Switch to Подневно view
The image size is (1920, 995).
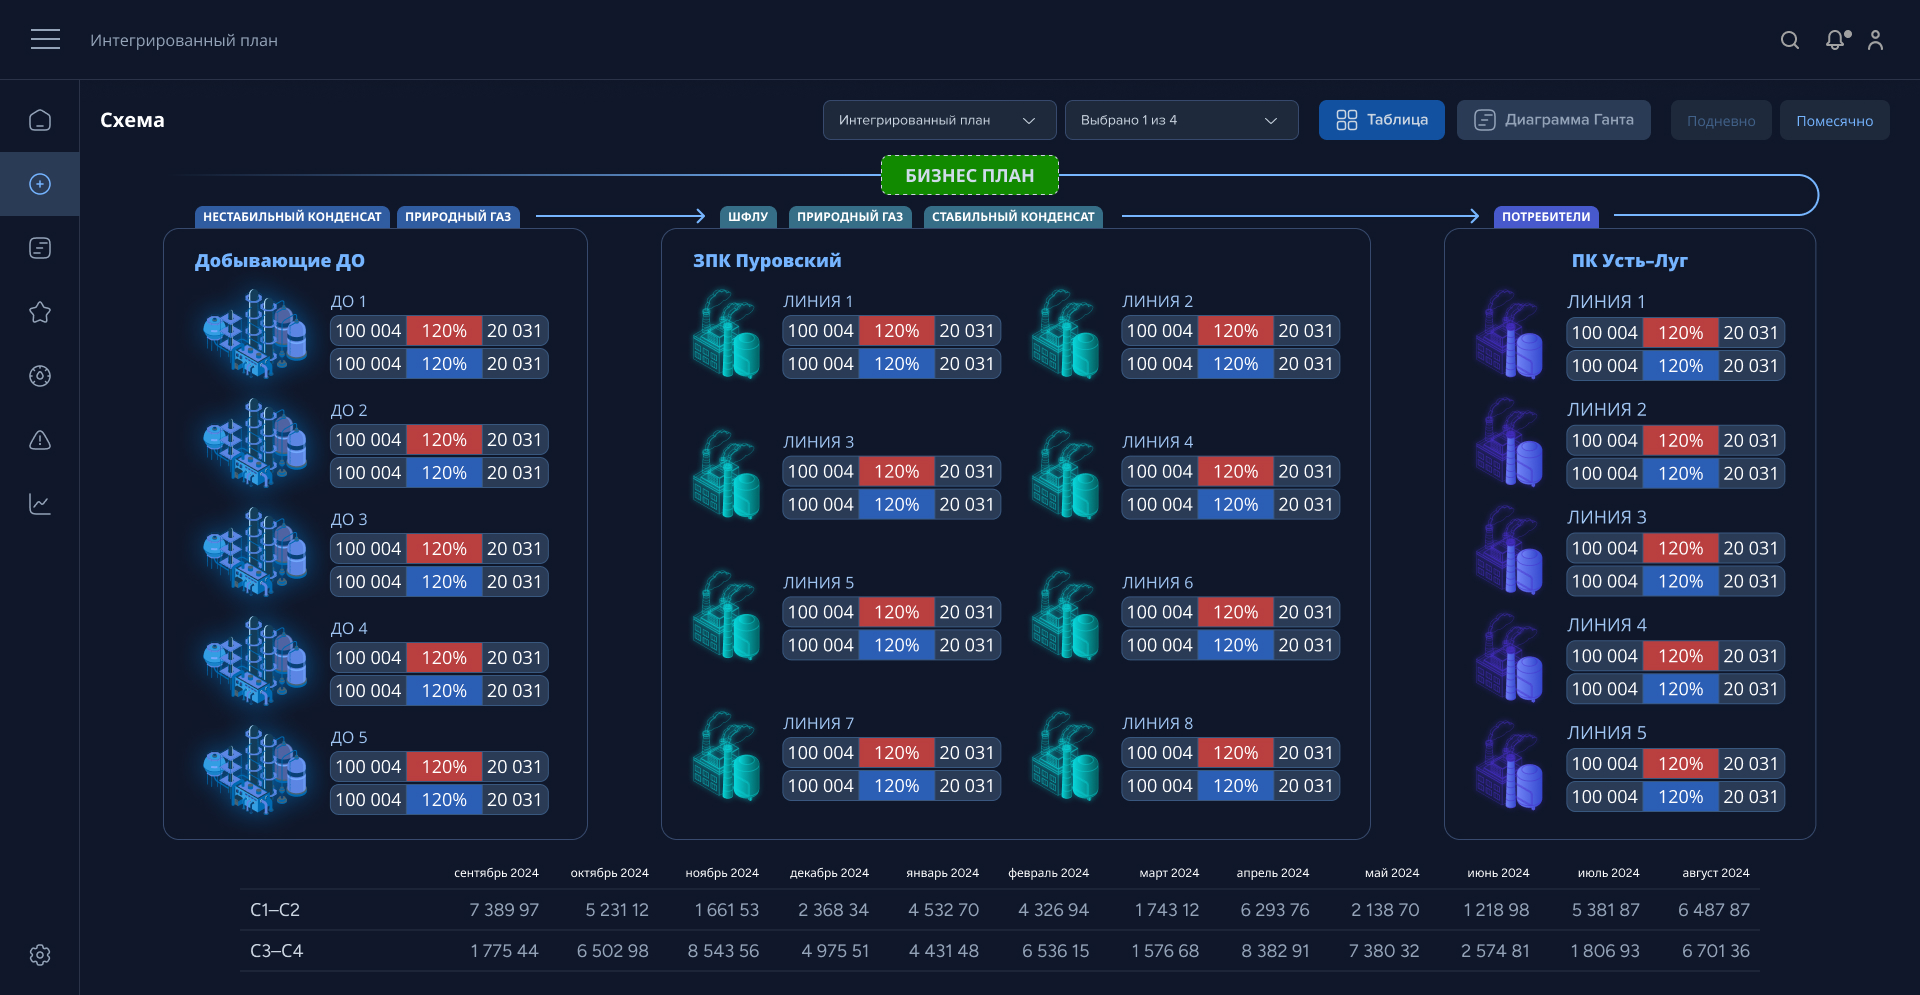pos(1720,120)
